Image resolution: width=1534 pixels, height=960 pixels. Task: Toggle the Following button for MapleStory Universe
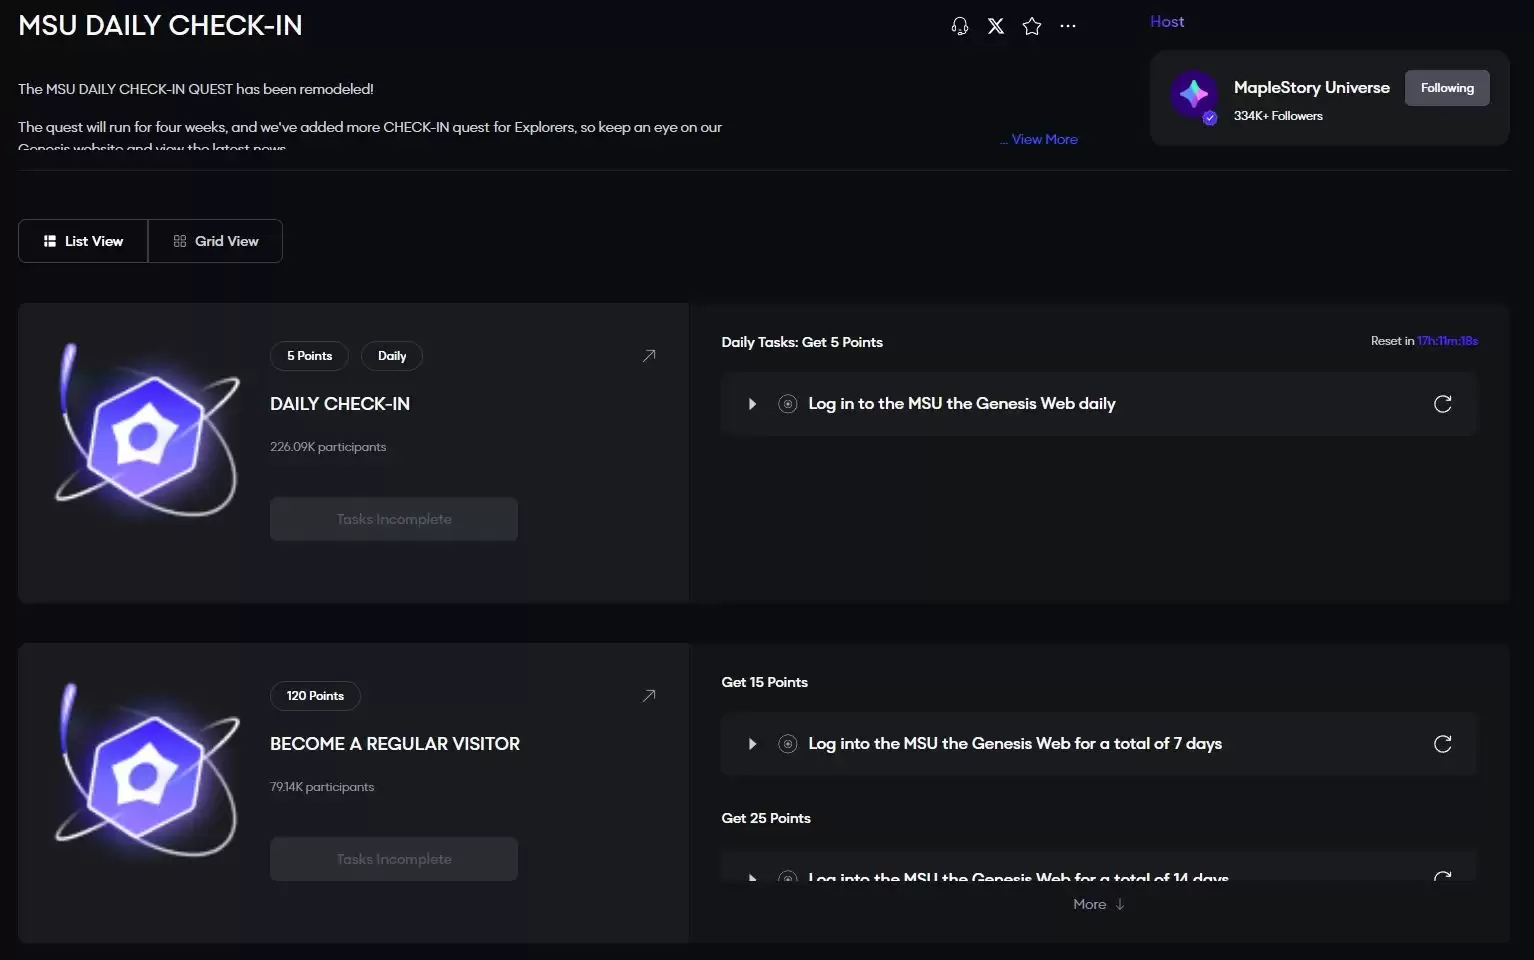1446,88
